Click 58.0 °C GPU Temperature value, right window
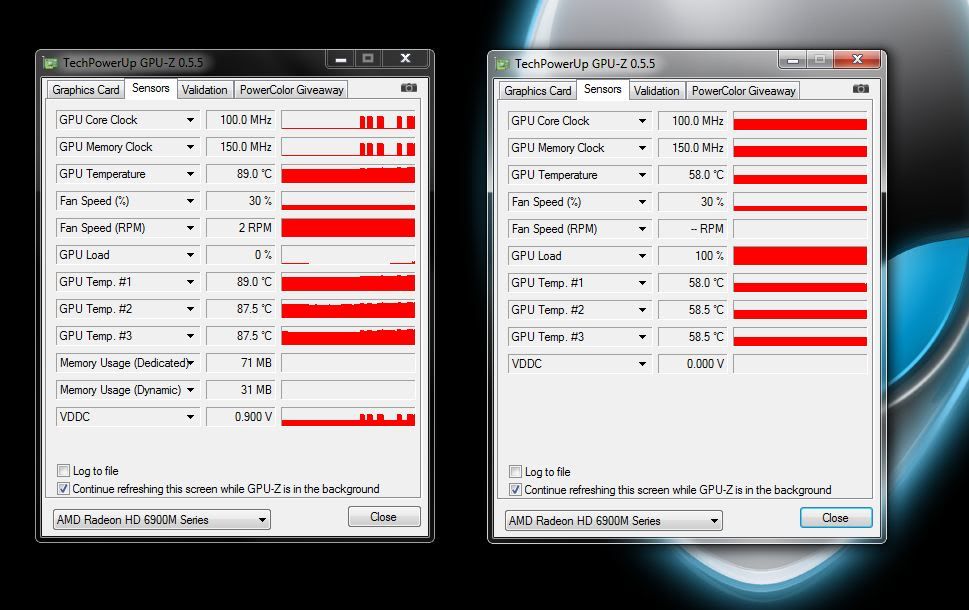969x610 pixels. [692, 175]
